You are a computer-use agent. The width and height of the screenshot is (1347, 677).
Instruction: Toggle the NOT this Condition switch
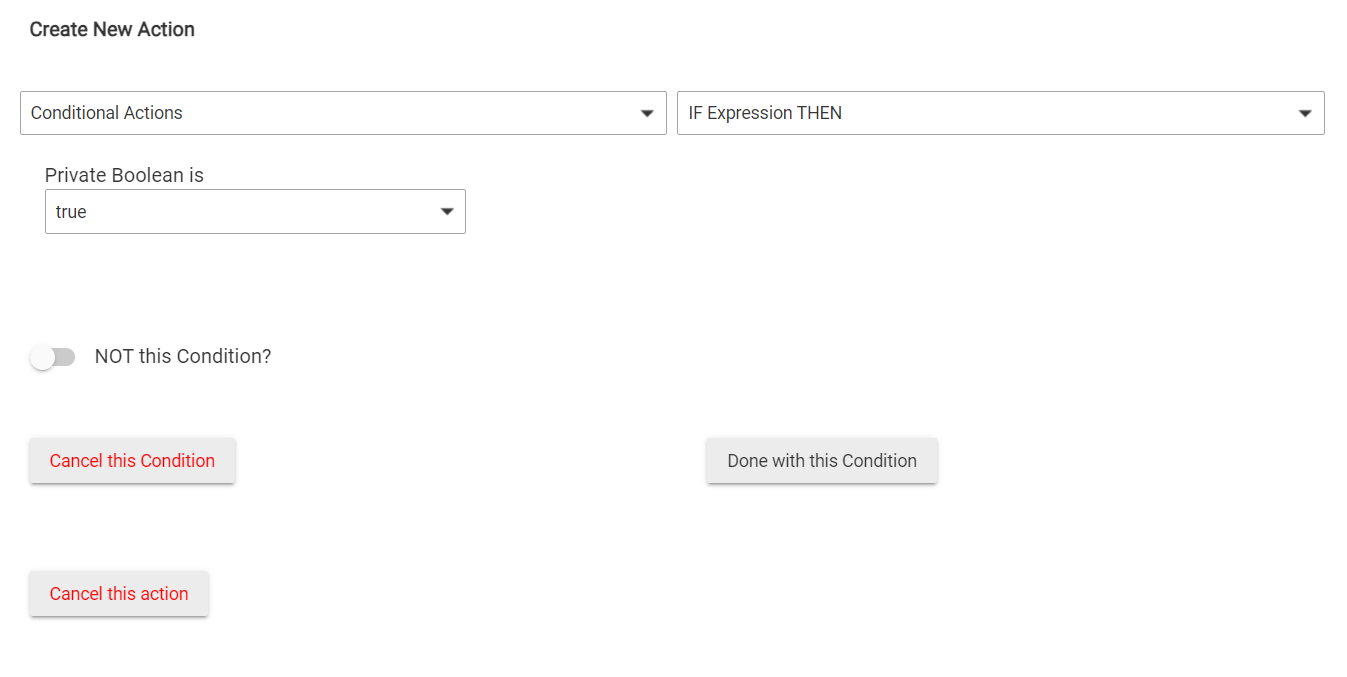tap(53, 357)
